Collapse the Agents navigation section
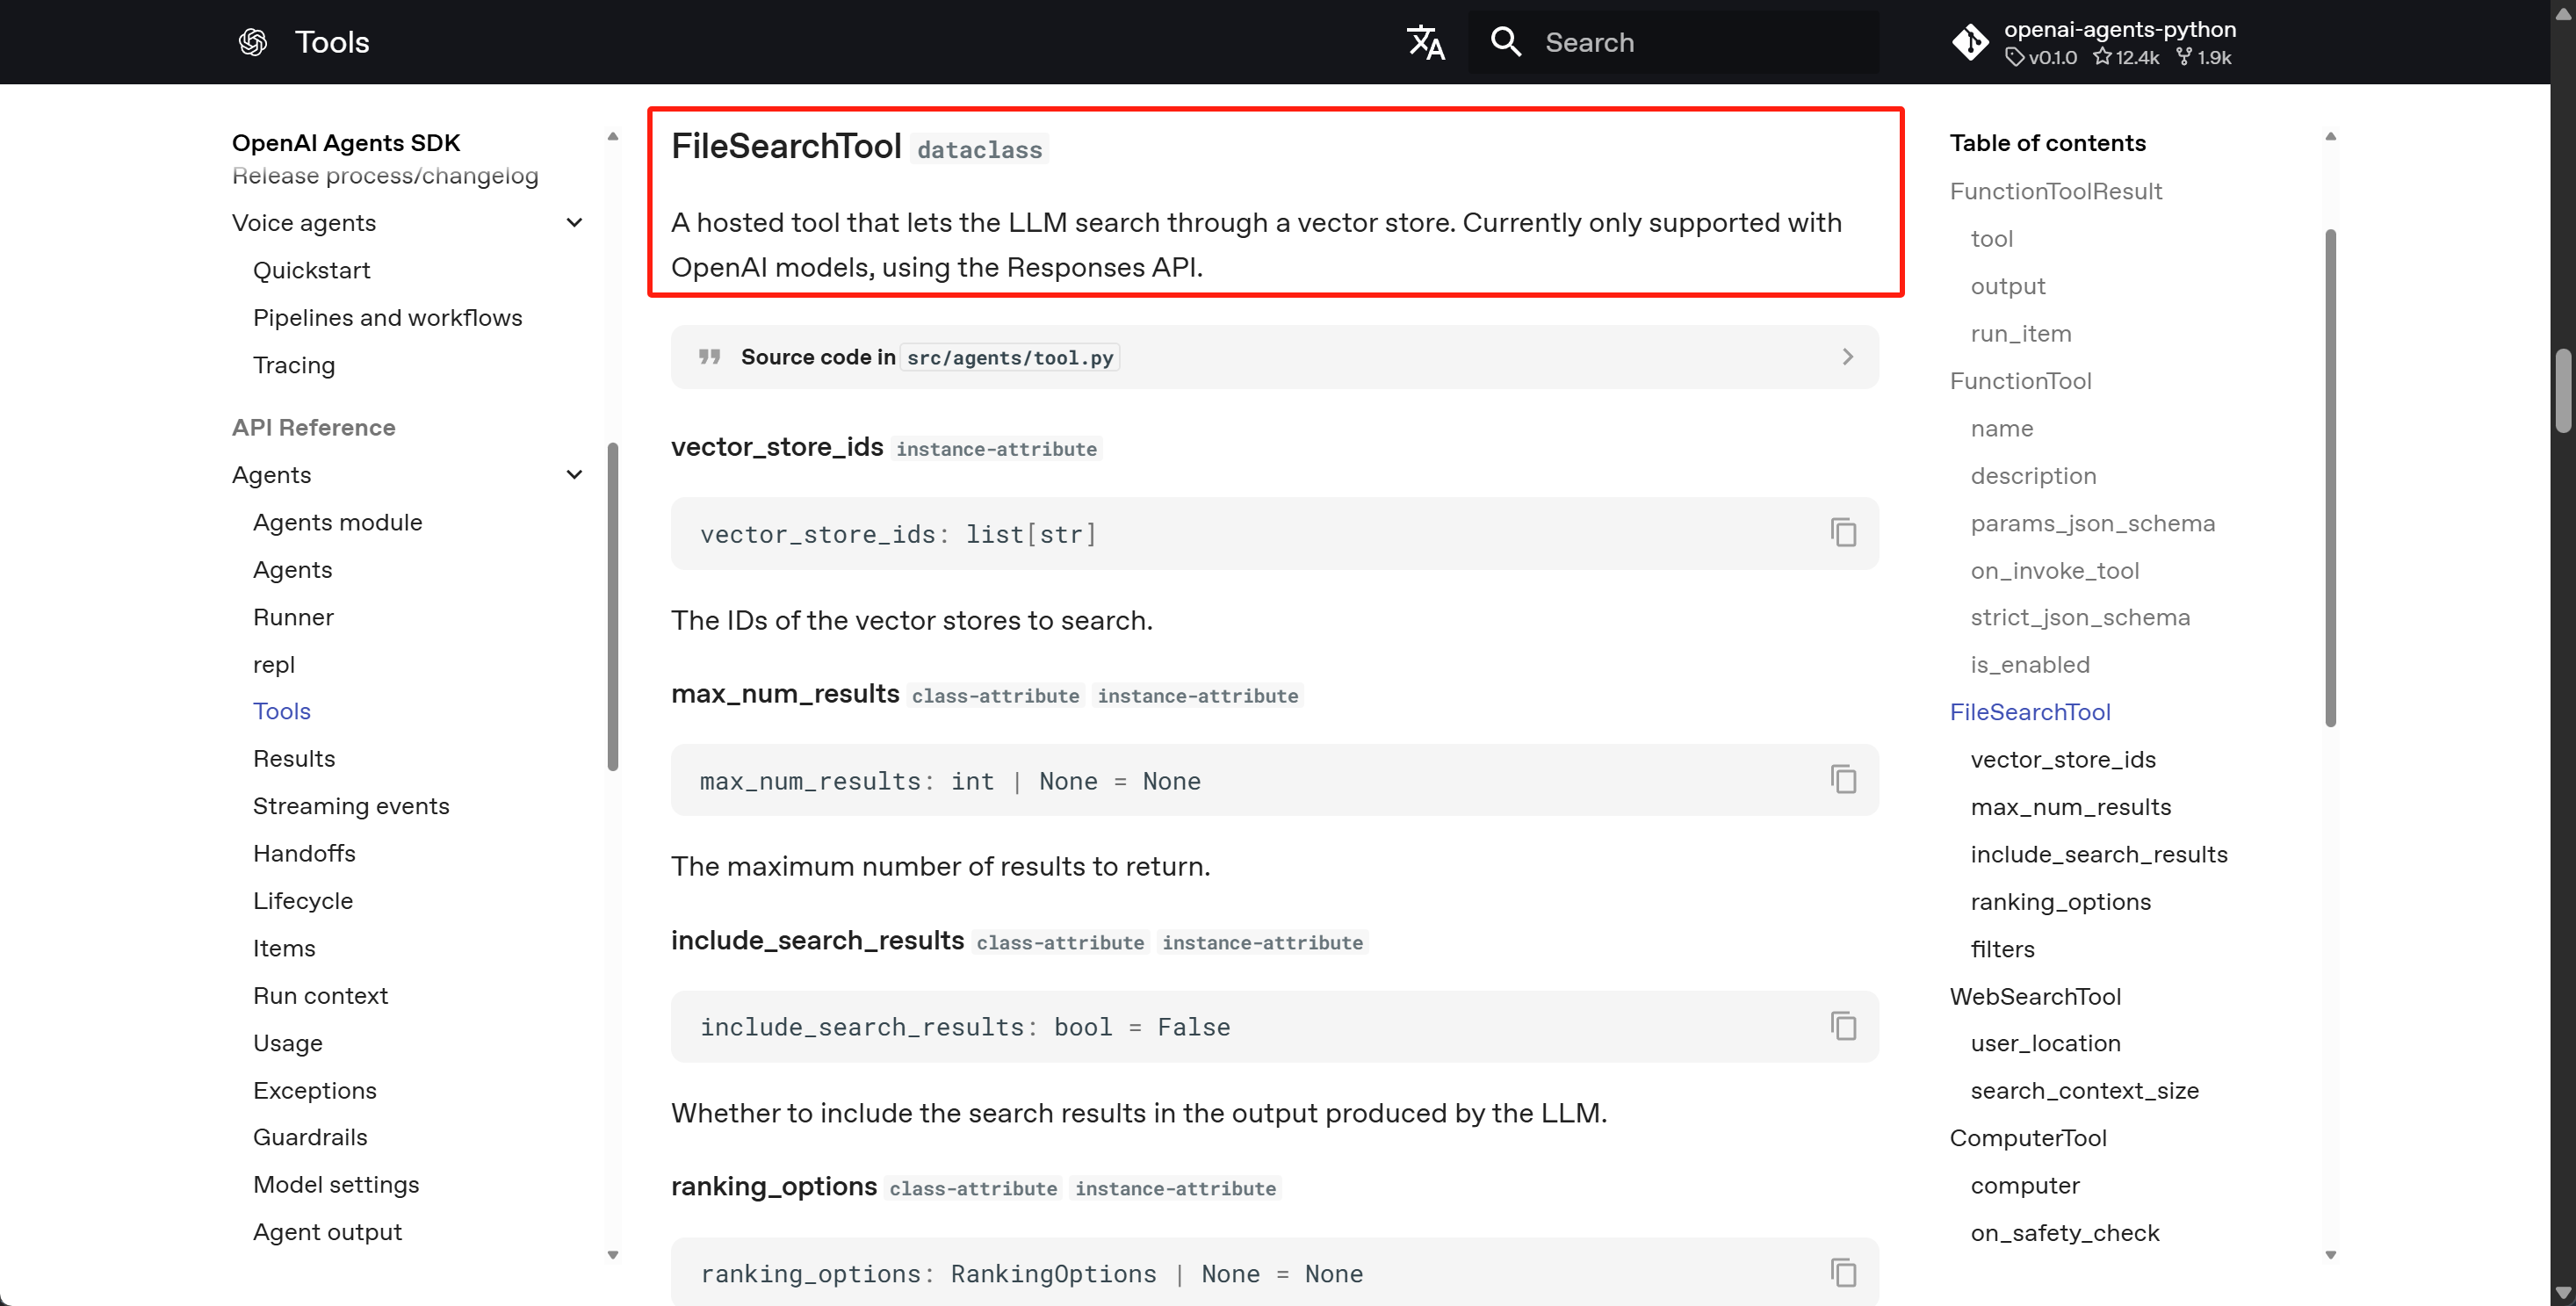2576x1306 pixels. 574,474
